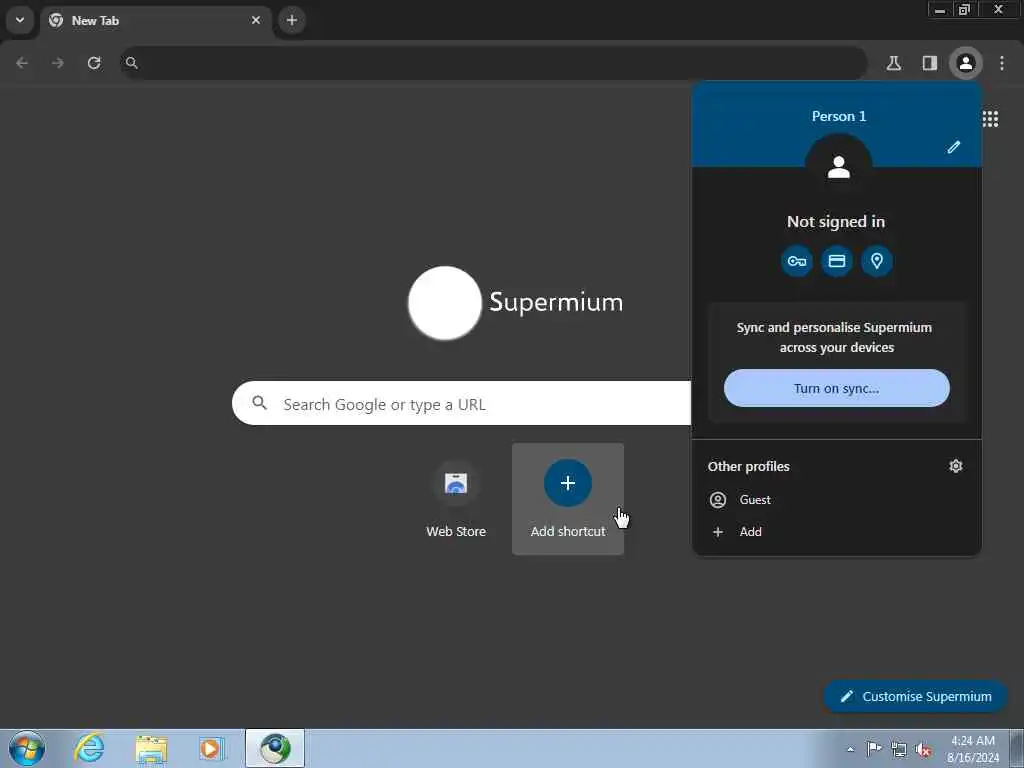Viewport: 1024px width, 768px height.
Task: Click Search Google or type a URL box
Action: [461, 404]
